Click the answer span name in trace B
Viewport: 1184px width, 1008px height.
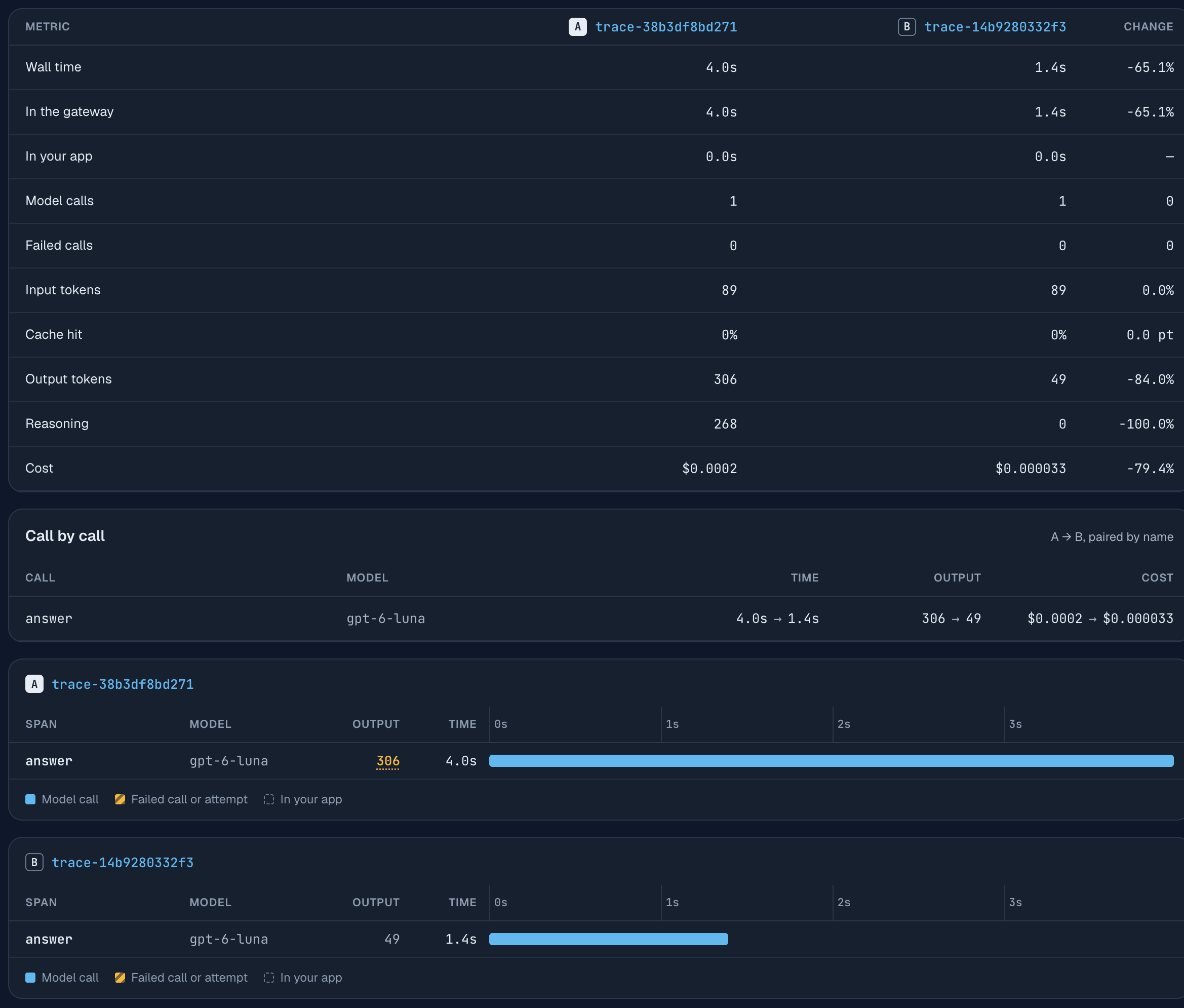[x=49, y=939]
